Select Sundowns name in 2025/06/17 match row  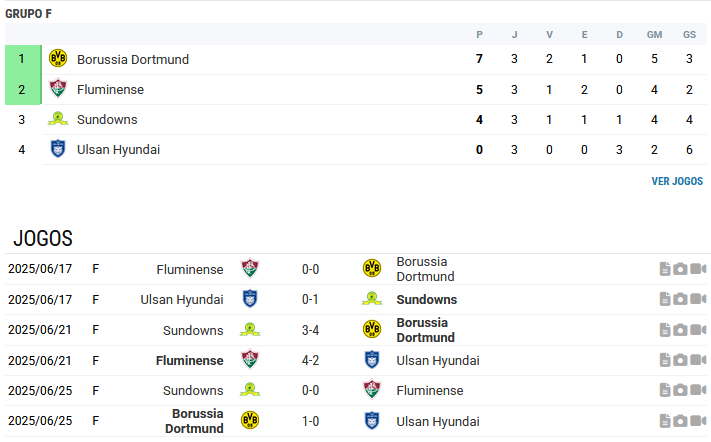[x=427, y=300]
